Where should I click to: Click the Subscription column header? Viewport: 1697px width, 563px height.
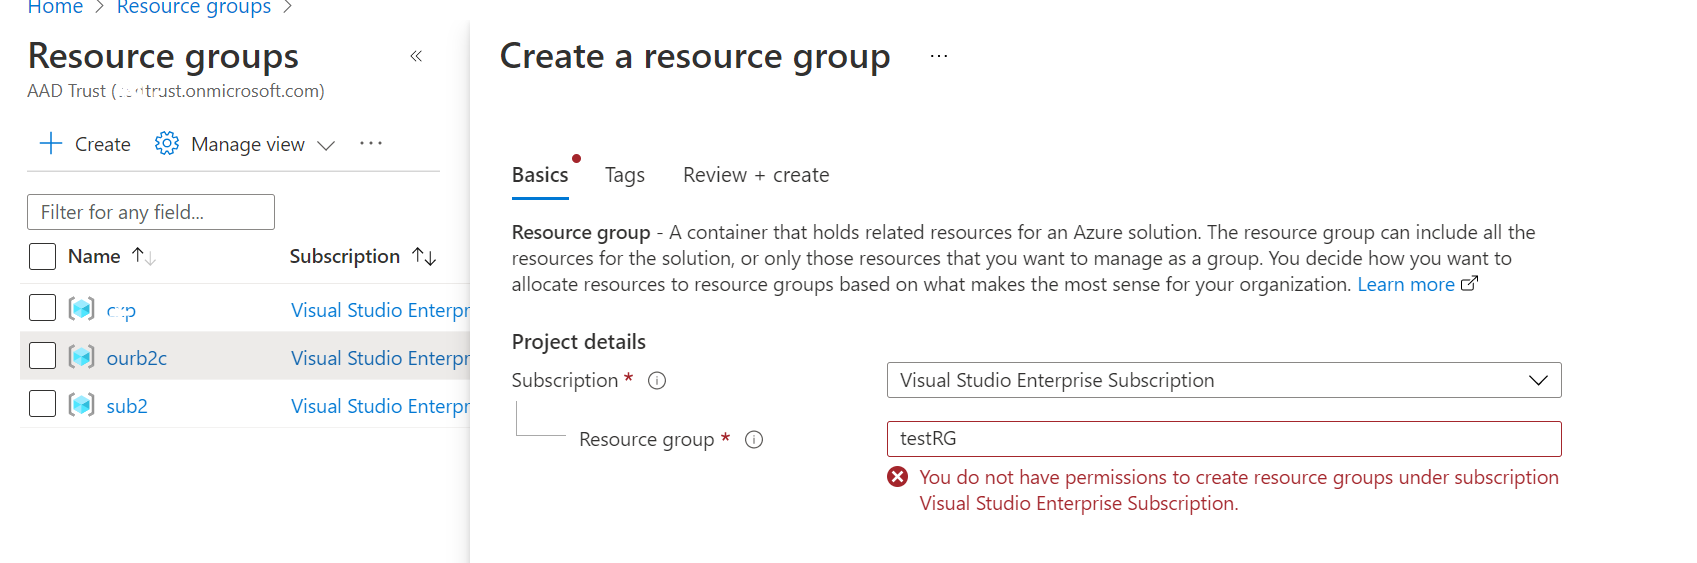pos(345,256)
